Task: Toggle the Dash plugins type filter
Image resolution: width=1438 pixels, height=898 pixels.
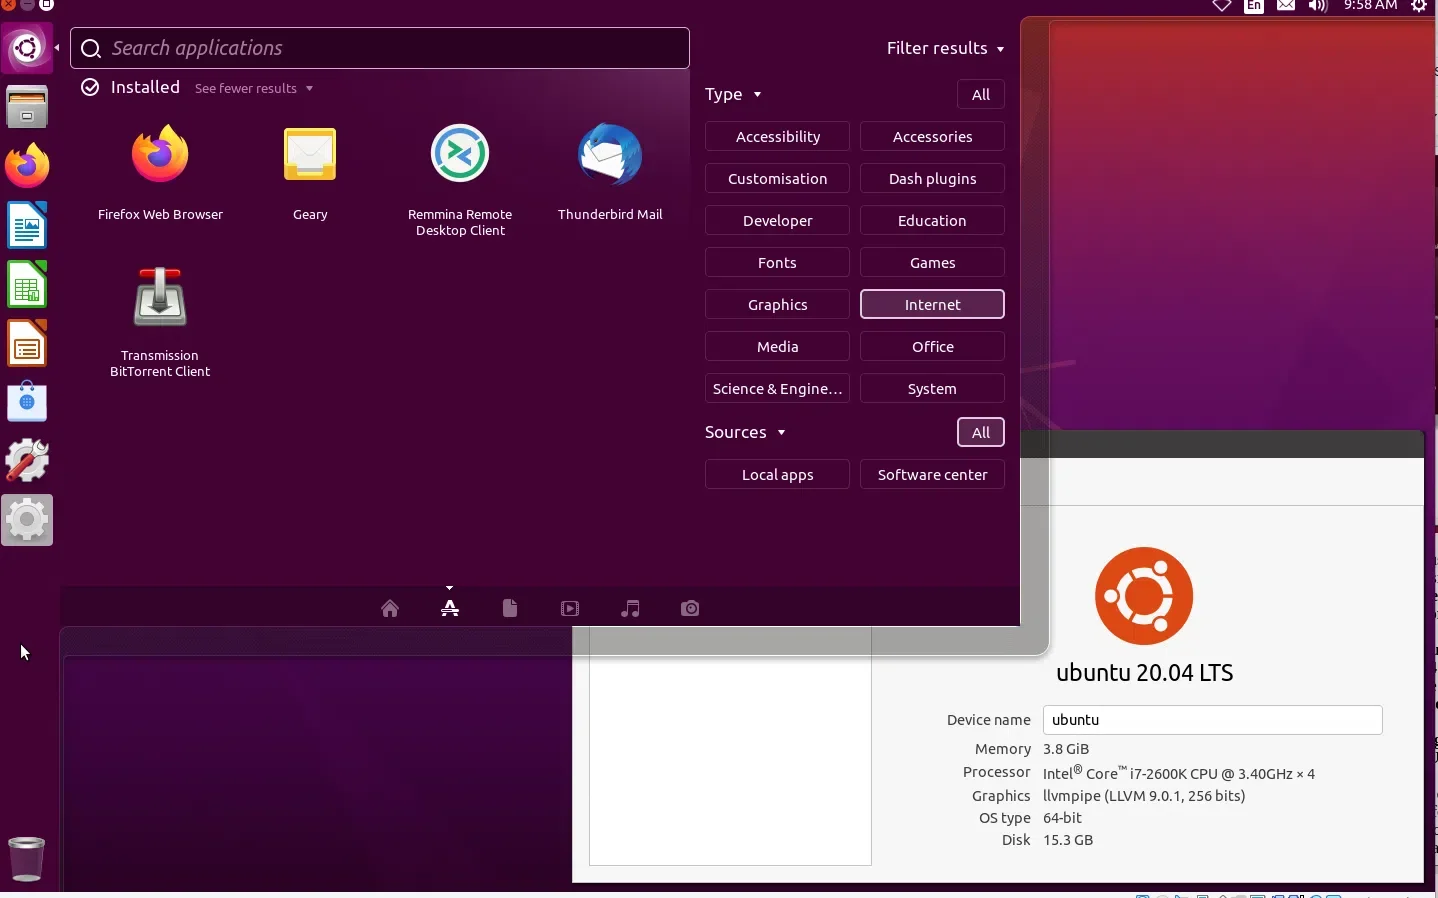Action: click(933, 179)
